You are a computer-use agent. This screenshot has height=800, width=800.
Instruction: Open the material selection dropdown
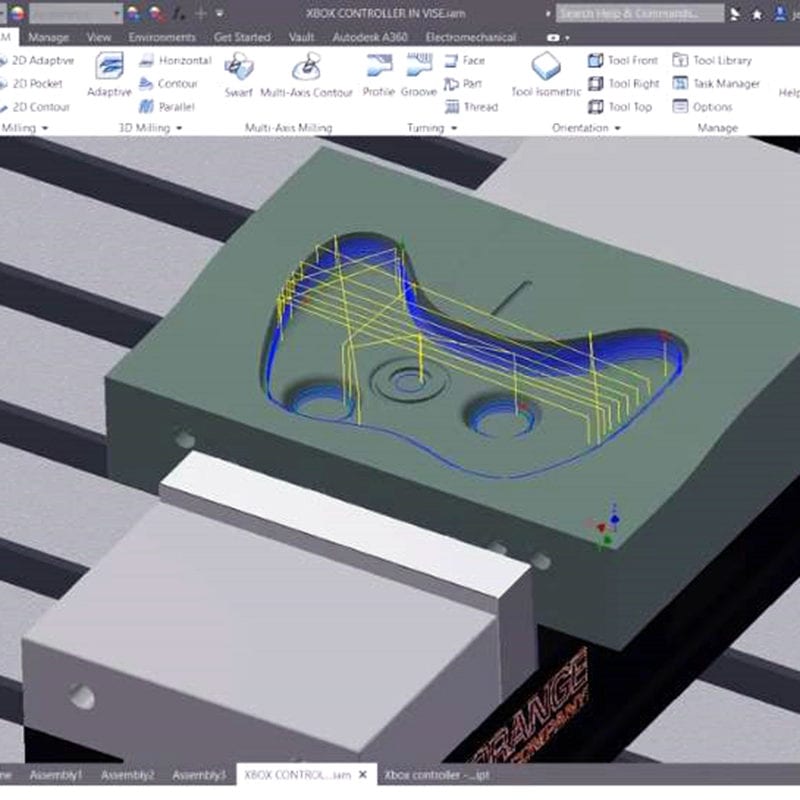coord(76,14)
